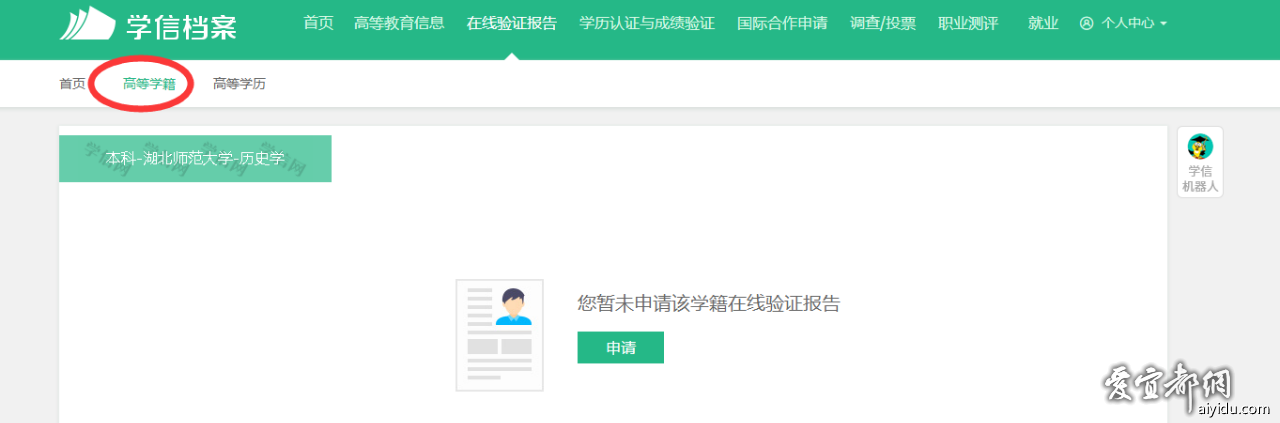Screen dimensions: 1280x423
Task: Expand the 个人中心 dropdown arrow
Action: tap(1164, 23)
